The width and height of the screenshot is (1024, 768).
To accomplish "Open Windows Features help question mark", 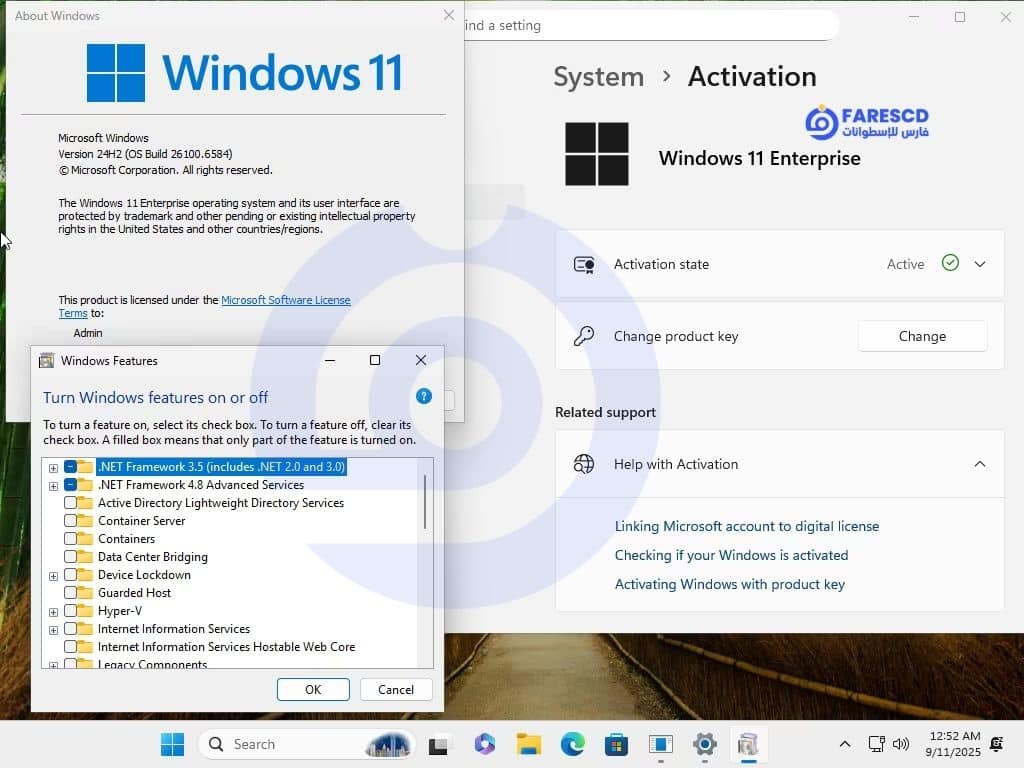I will (x=423, y=396).
